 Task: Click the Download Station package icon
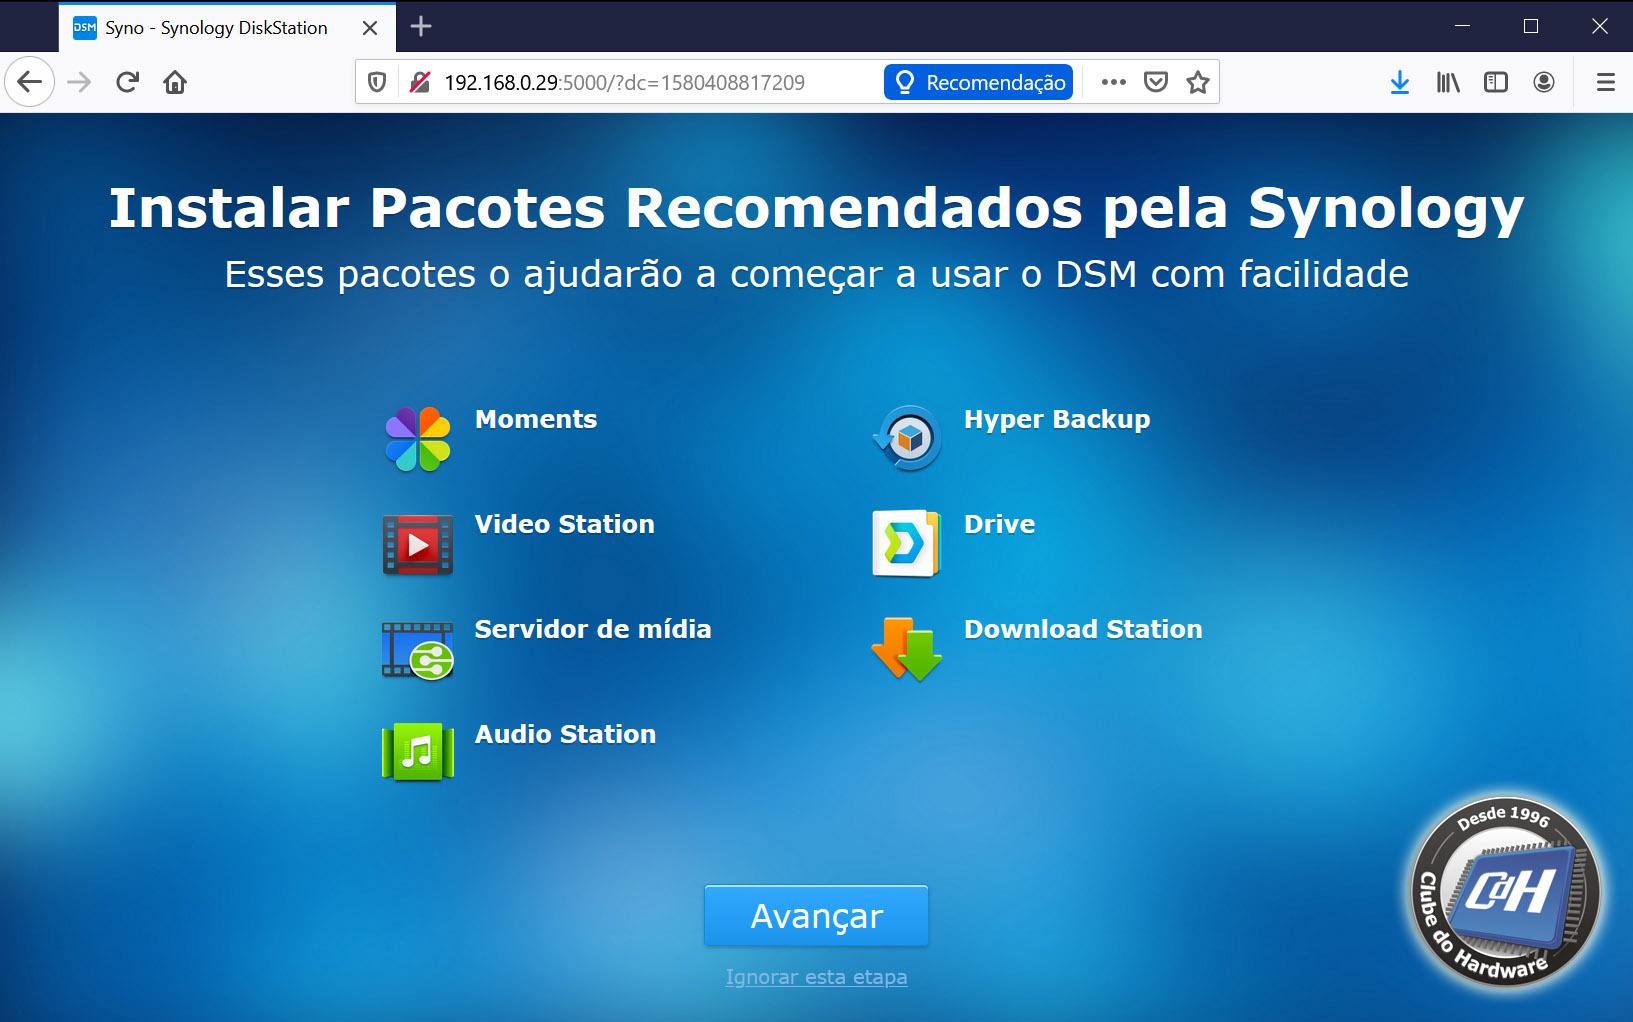[907, 649]
